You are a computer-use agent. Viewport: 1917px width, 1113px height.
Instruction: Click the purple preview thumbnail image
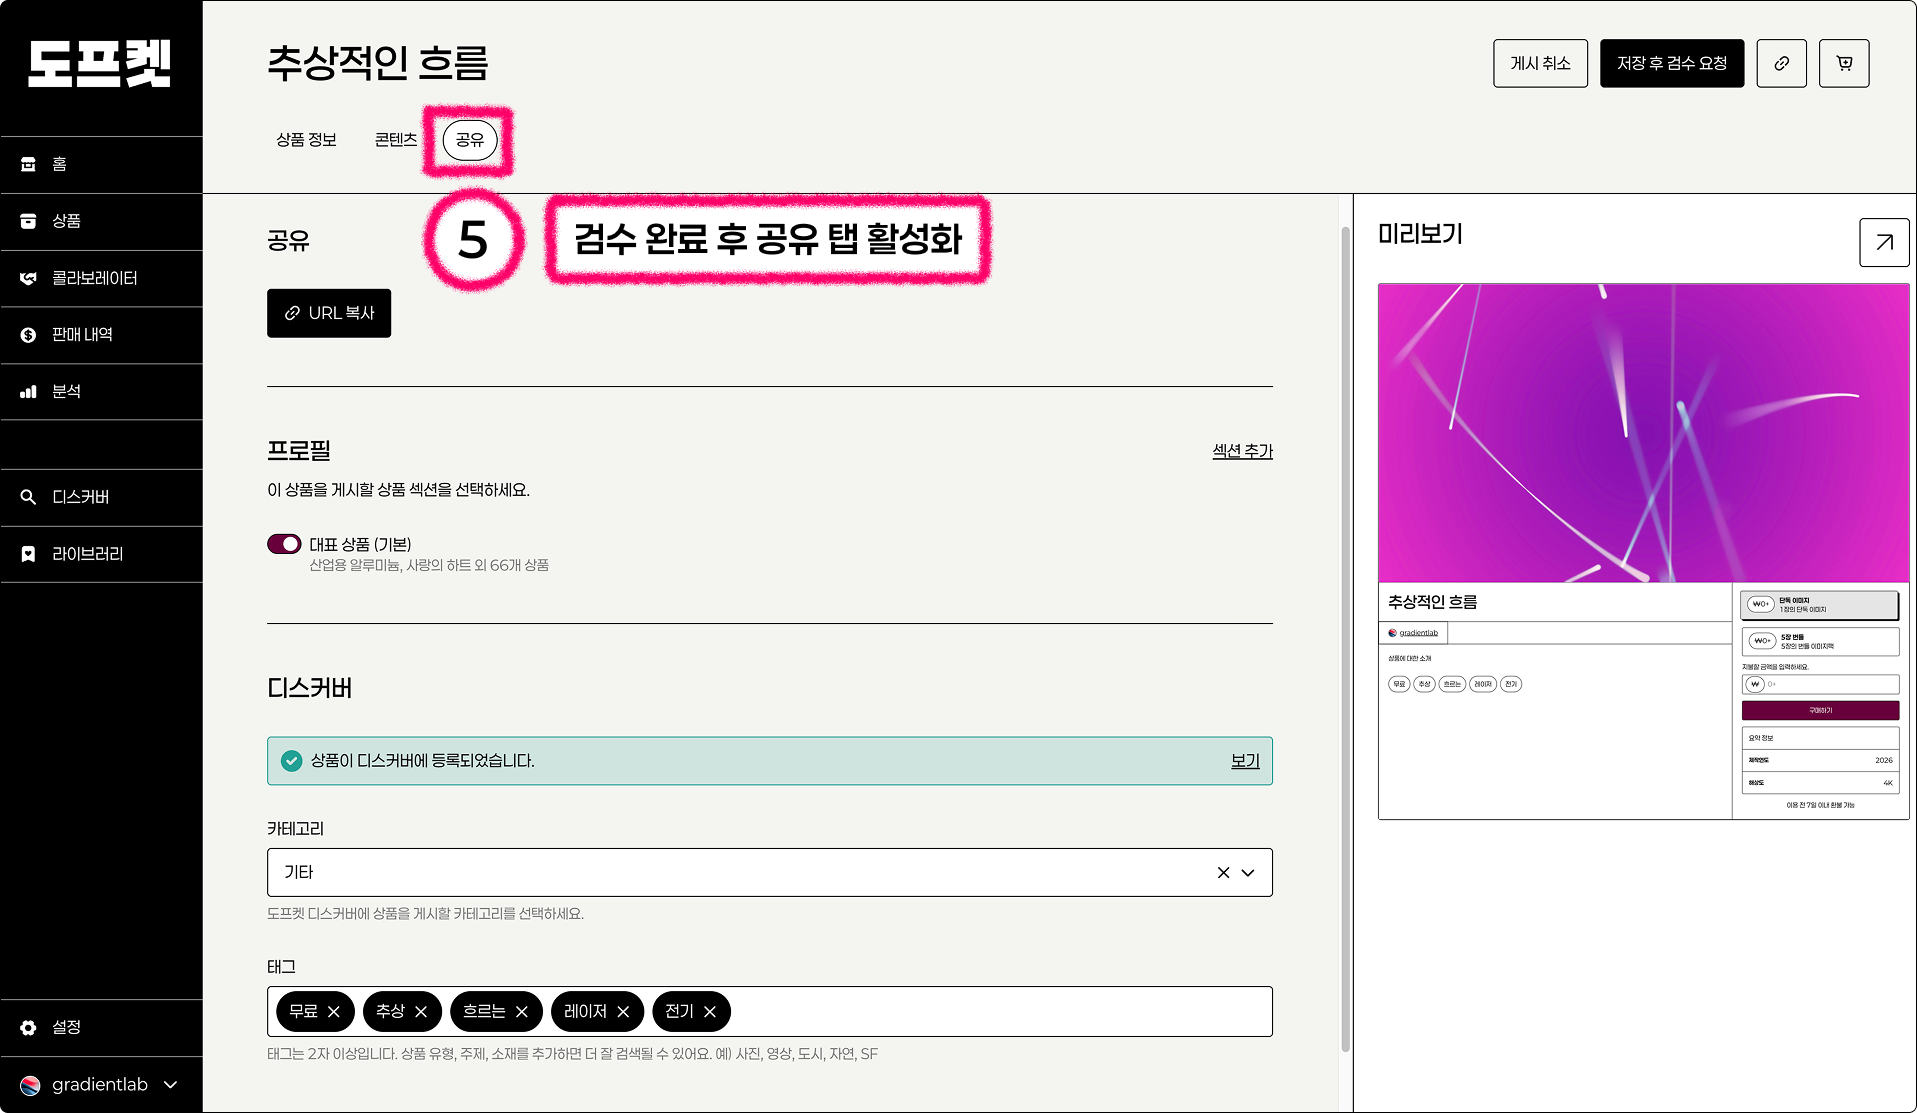1643,432
